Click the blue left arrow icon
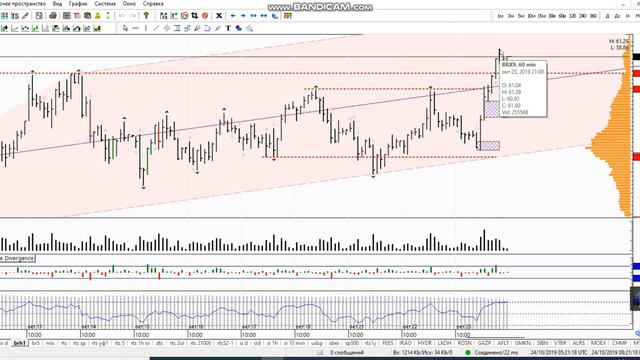The image size is (640, 360). click(x=233, y=16)
